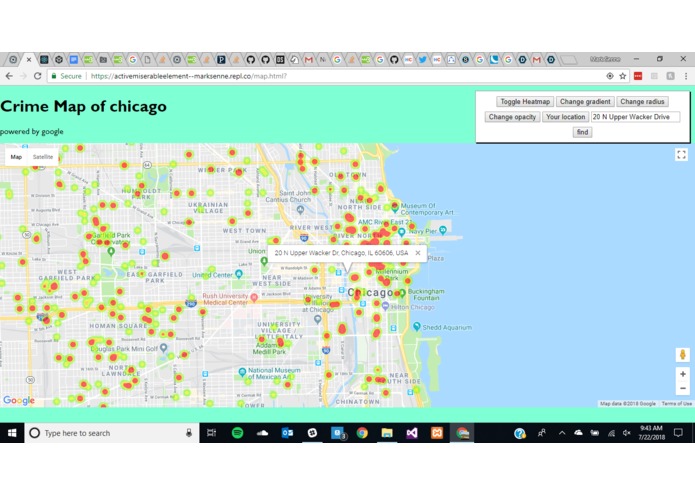Open Visual Studio from the taskbar

pos(412,433)
